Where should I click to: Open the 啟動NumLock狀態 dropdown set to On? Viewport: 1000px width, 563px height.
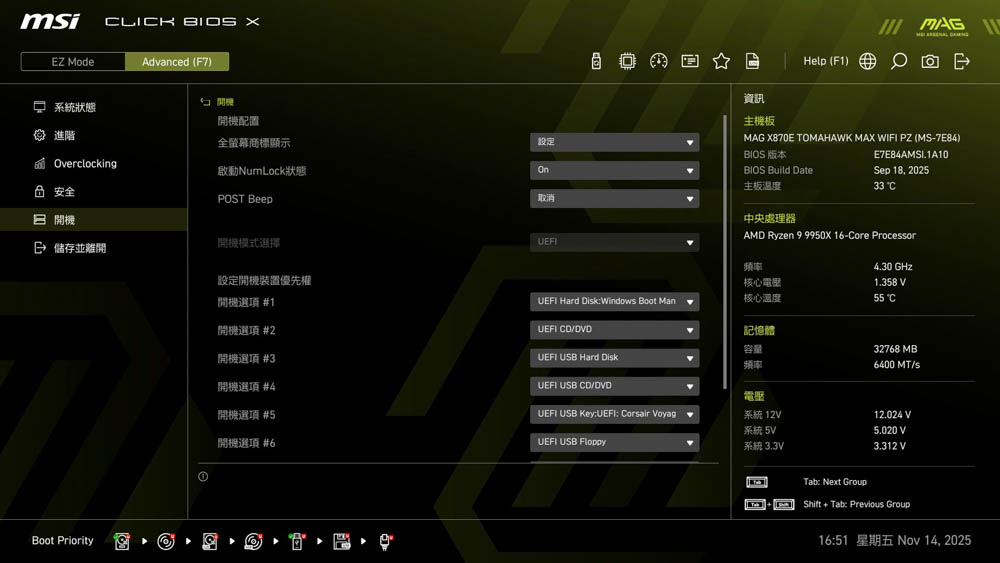pyautogui.click(x=614, y=170)
